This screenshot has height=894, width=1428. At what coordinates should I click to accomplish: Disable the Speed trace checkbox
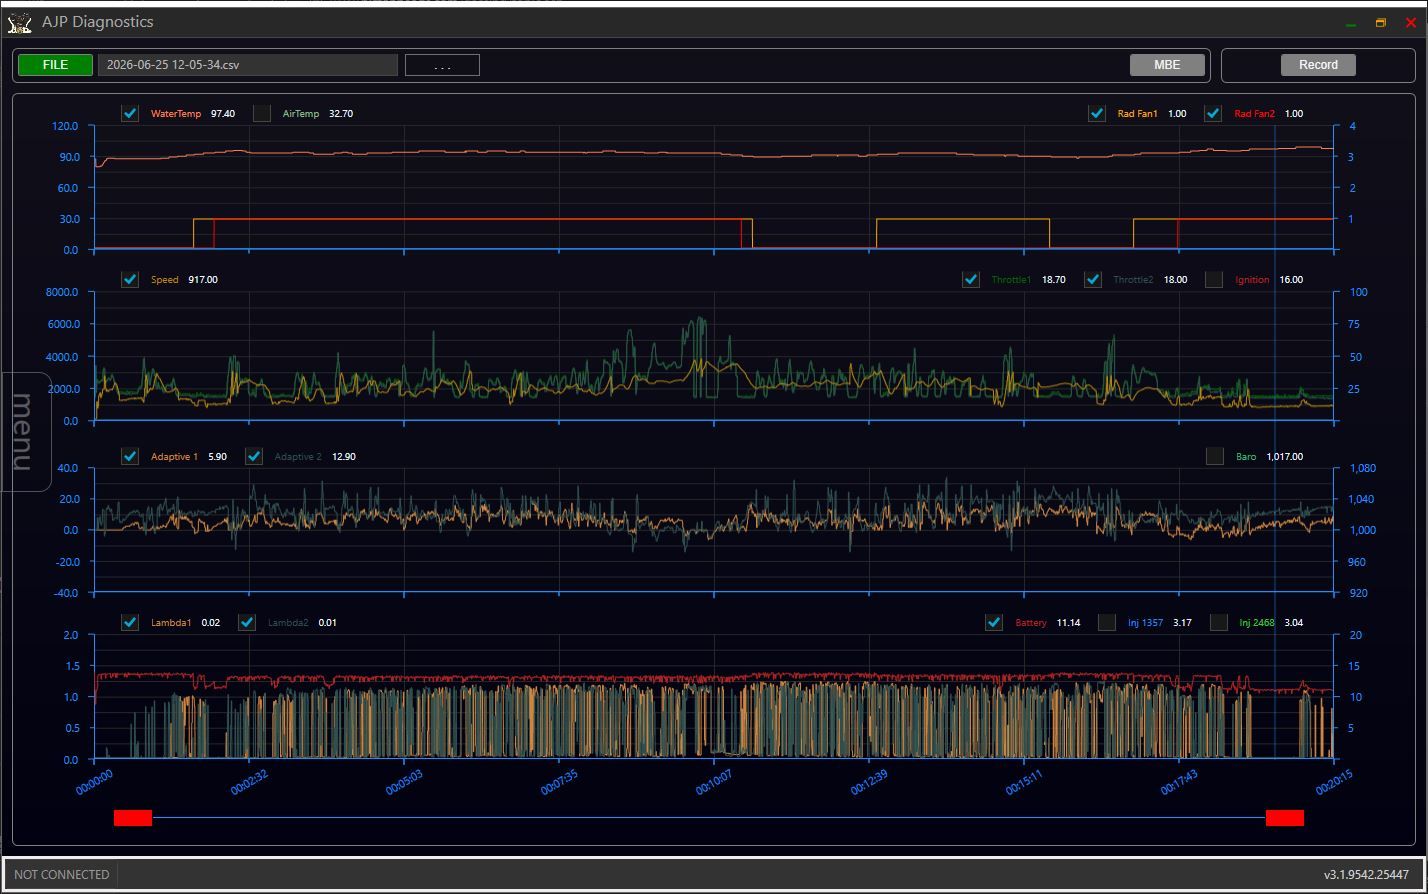coord(130,279)
